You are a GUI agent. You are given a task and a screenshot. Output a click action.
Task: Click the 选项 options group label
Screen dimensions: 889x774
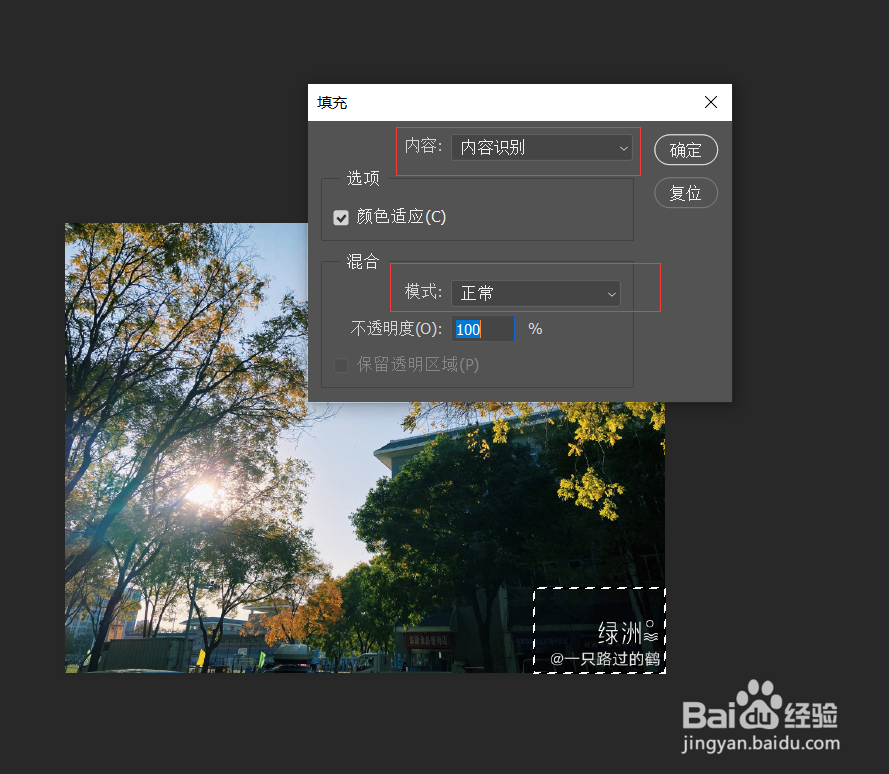tap(362, 179)
